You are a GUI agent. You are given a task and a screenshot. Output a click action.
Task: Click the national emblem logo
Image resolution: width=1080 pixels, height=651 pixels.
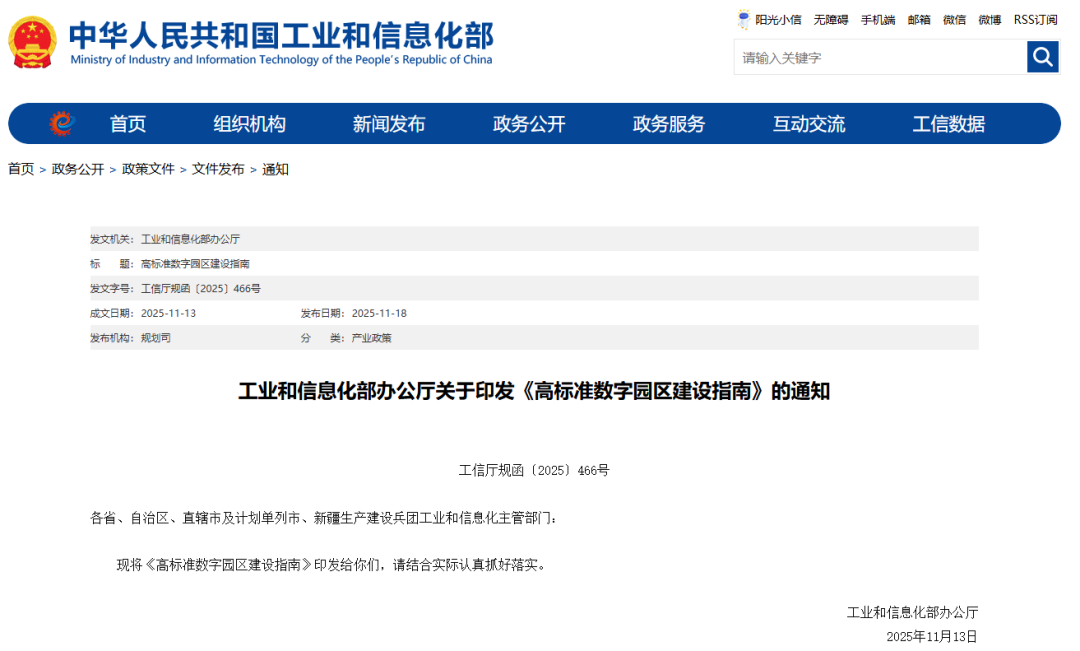tap(33, 42)
